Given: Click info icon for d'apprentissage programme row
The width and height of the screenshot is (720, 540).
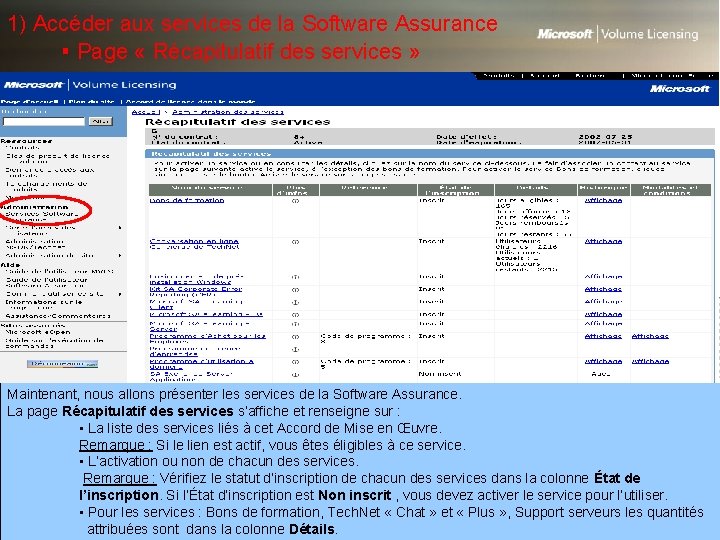Looking at the screenshot, I should (x=295, y=349).
